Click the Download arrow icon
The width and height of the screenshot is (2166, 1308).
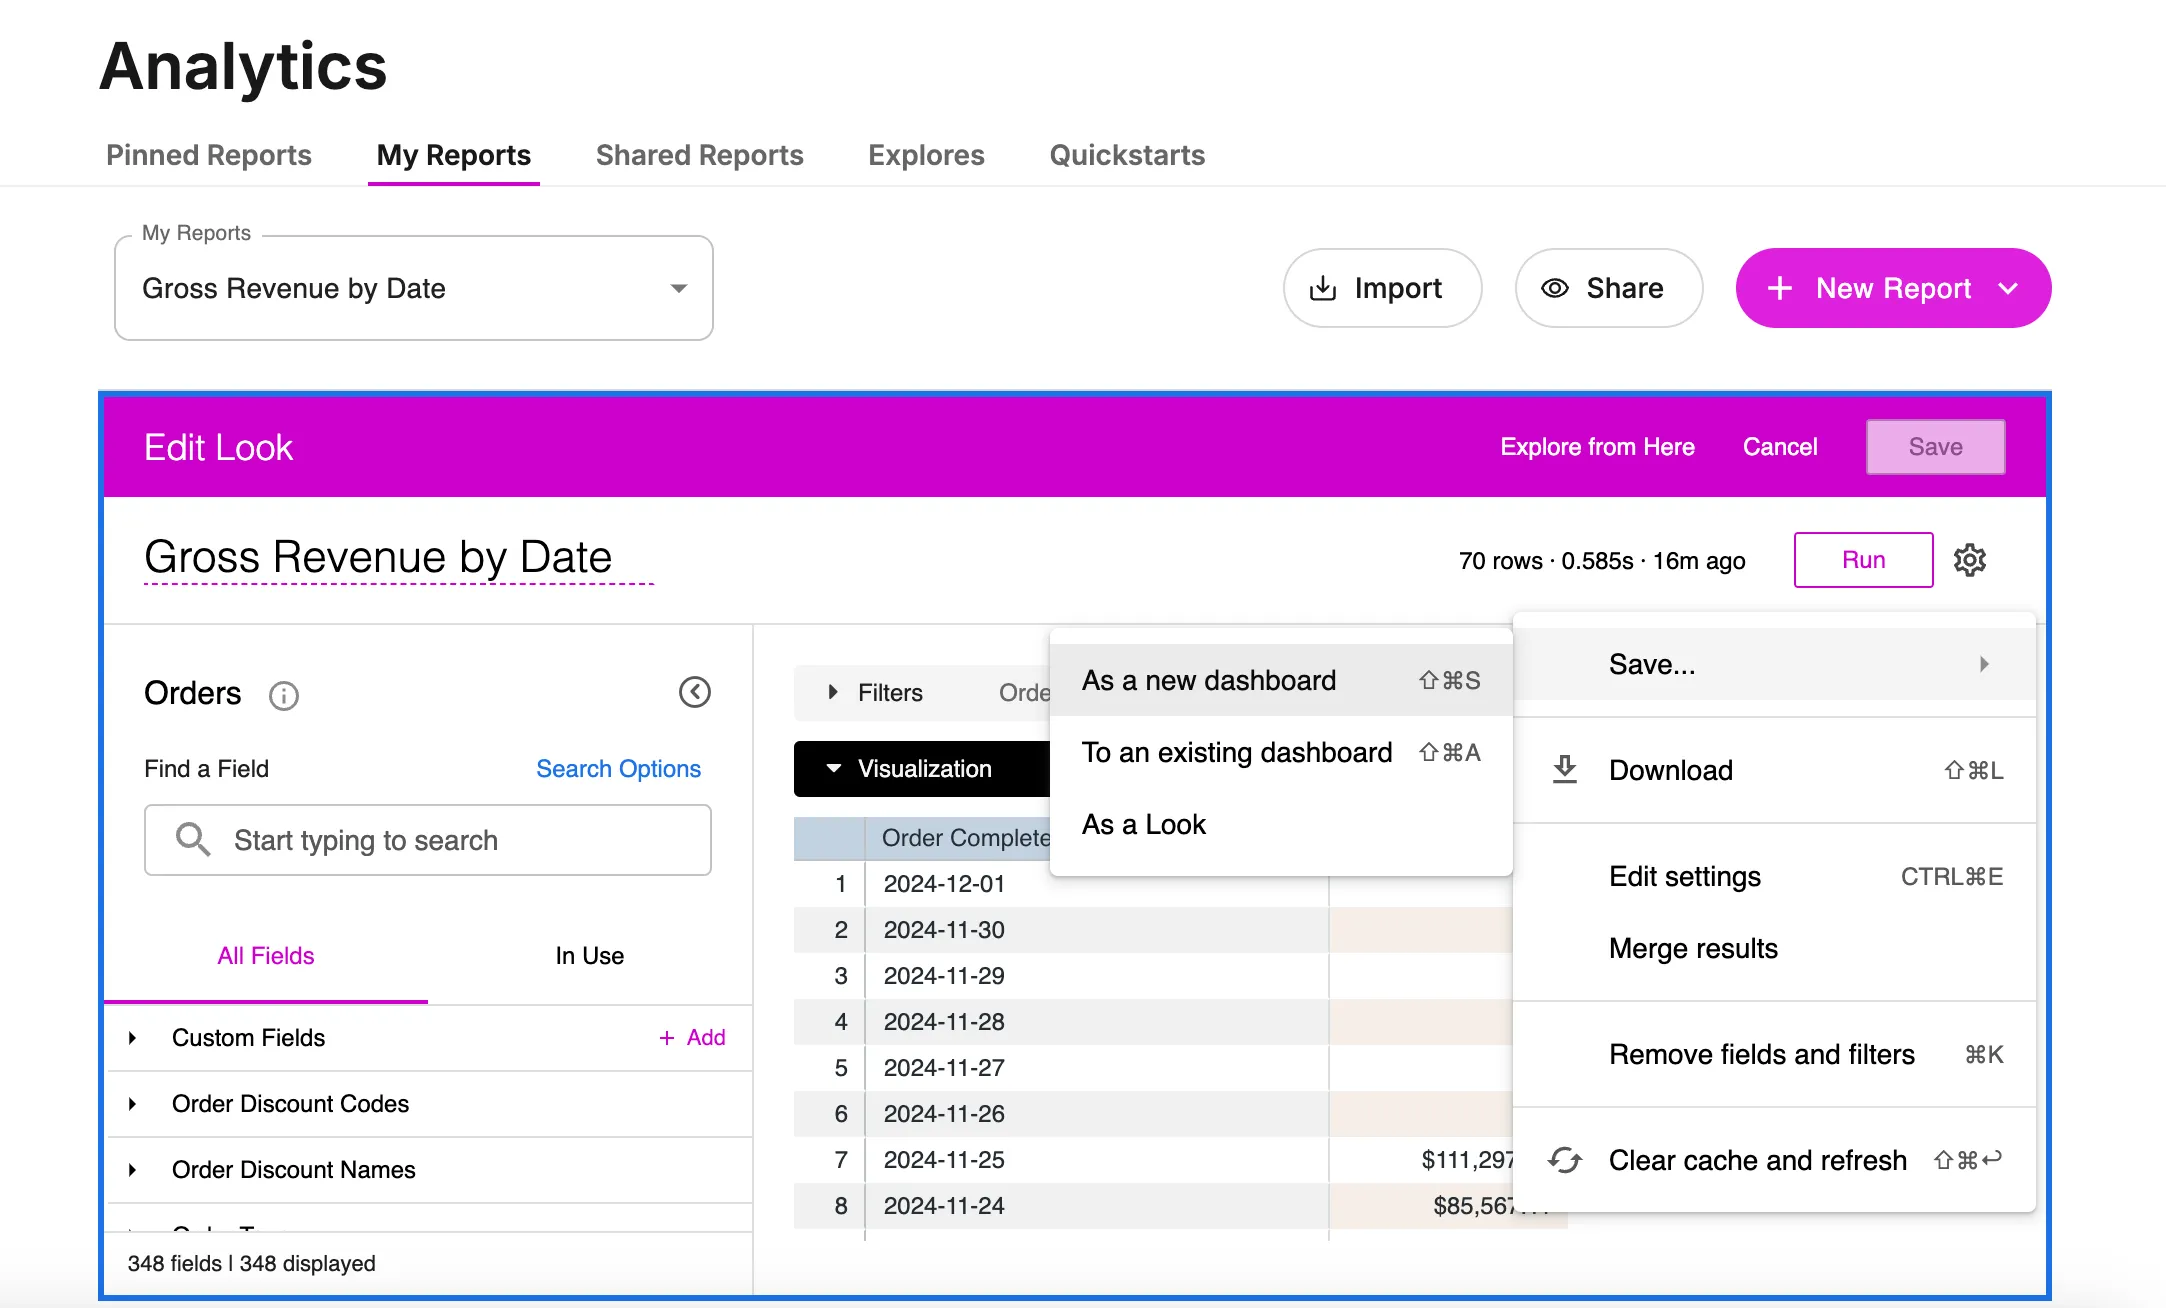pos(1565,770)
